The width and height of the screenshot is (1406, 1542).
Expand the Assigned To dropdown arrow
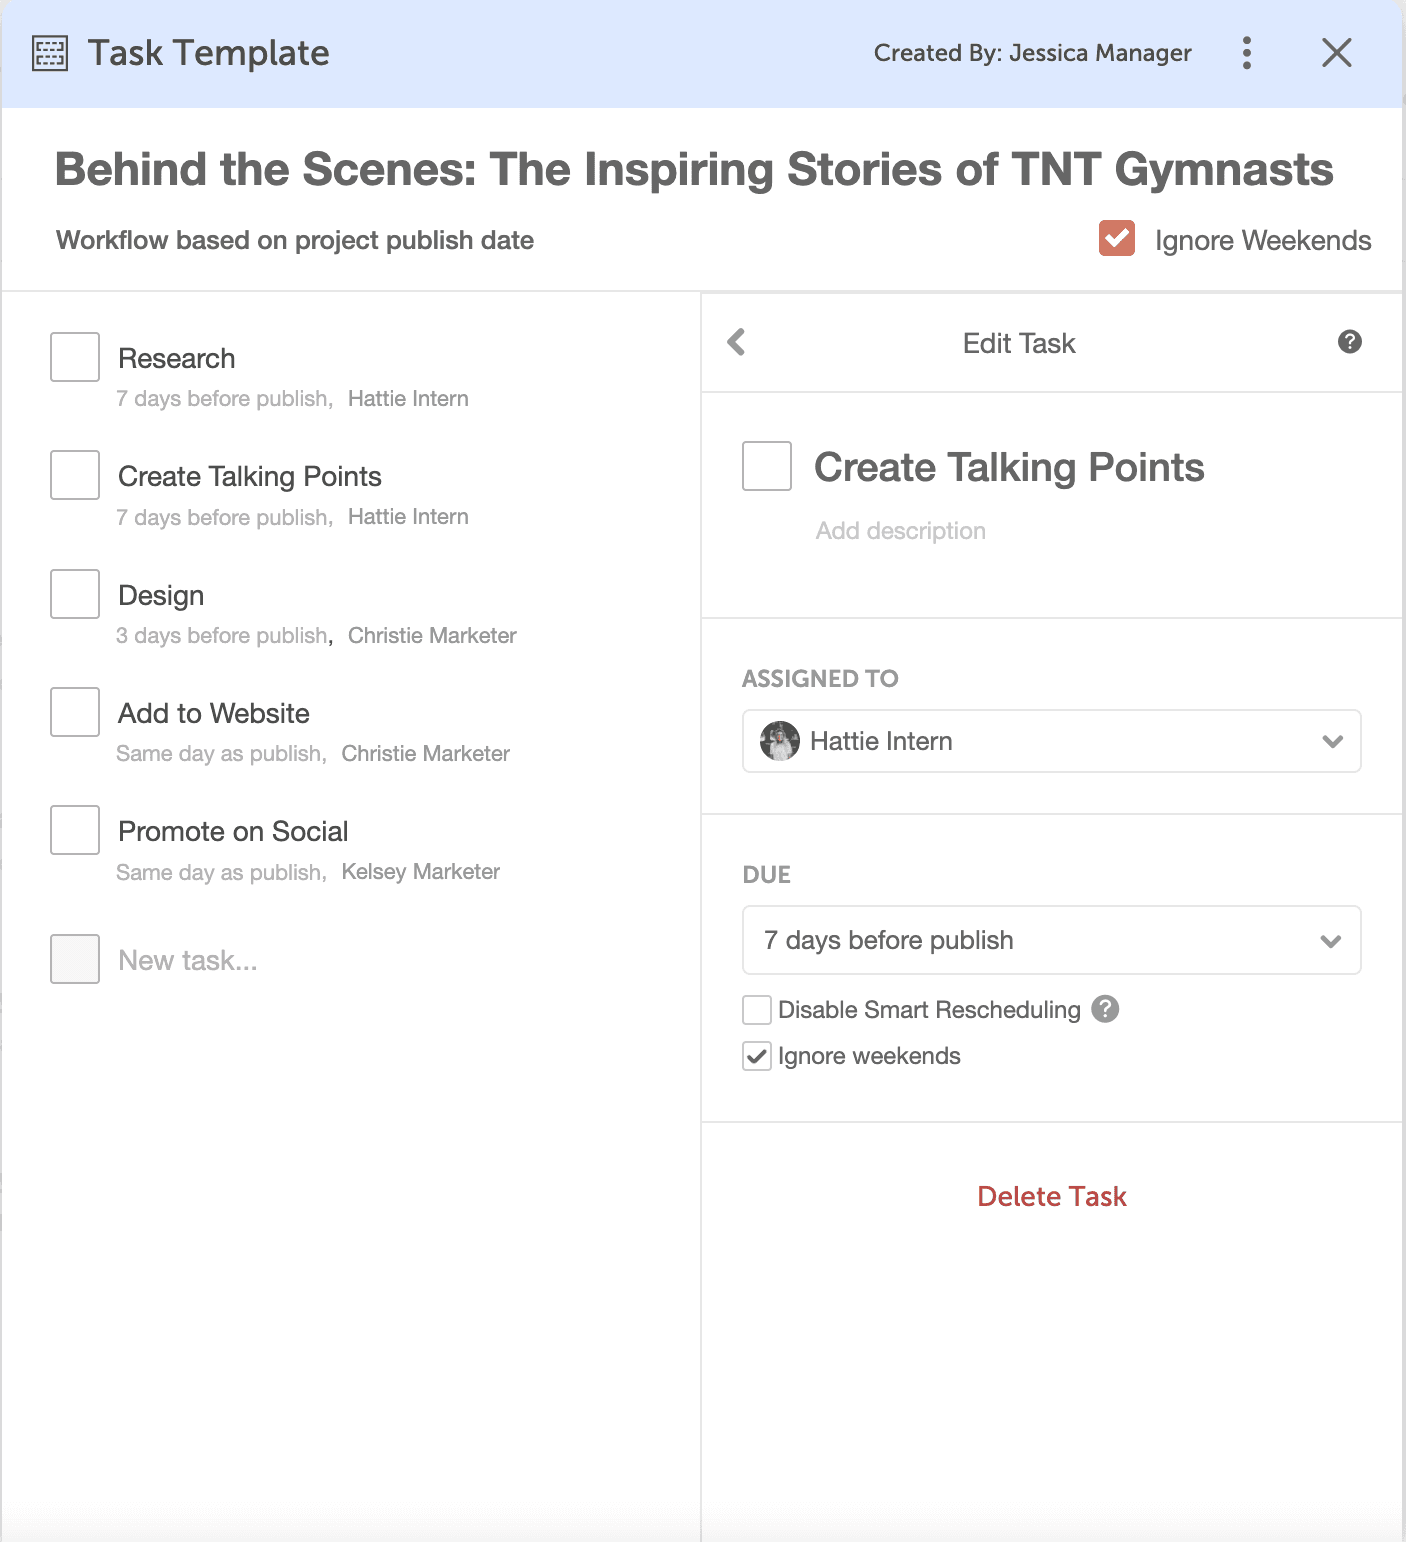pos(1332,741)
